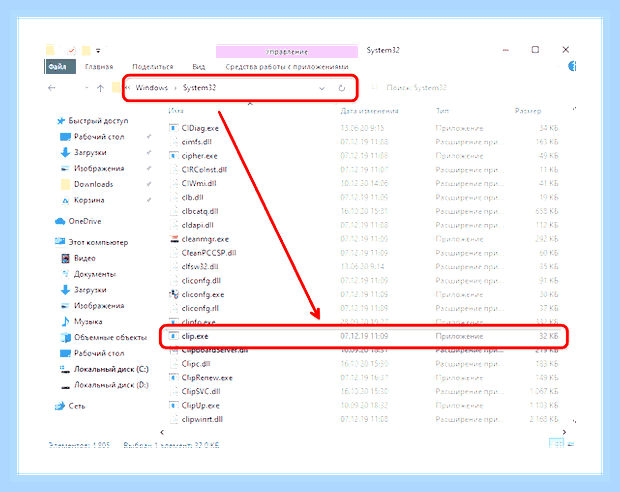
Task: Open the Downloads folder in navigation pane
Action: pyautogui.click(x=93, y=184)
